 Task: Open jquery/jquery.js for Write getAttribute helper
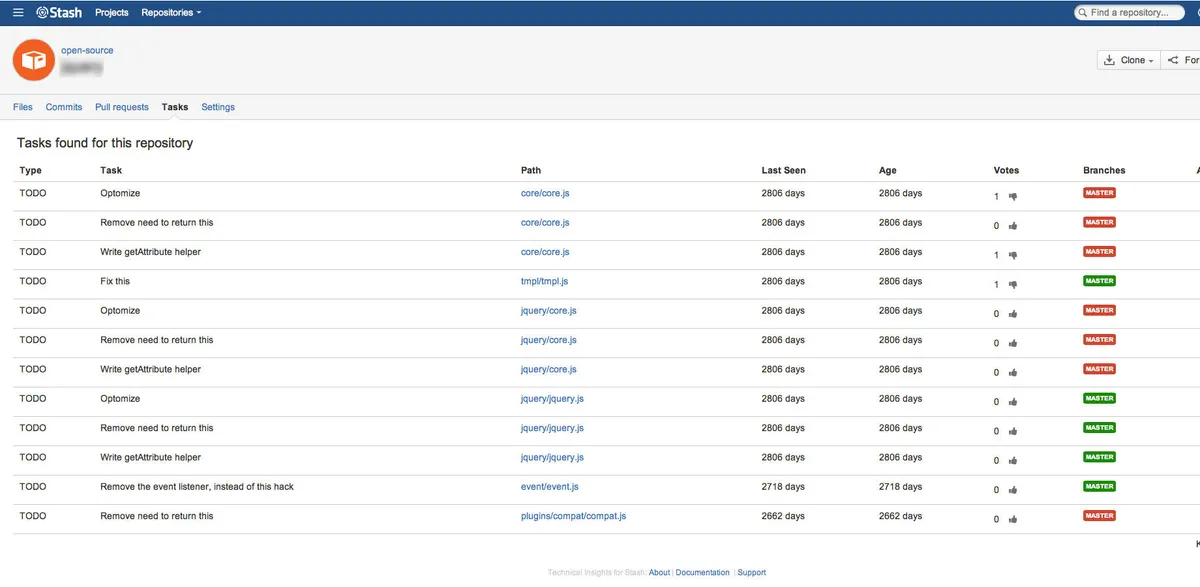(x=552, y=457)
